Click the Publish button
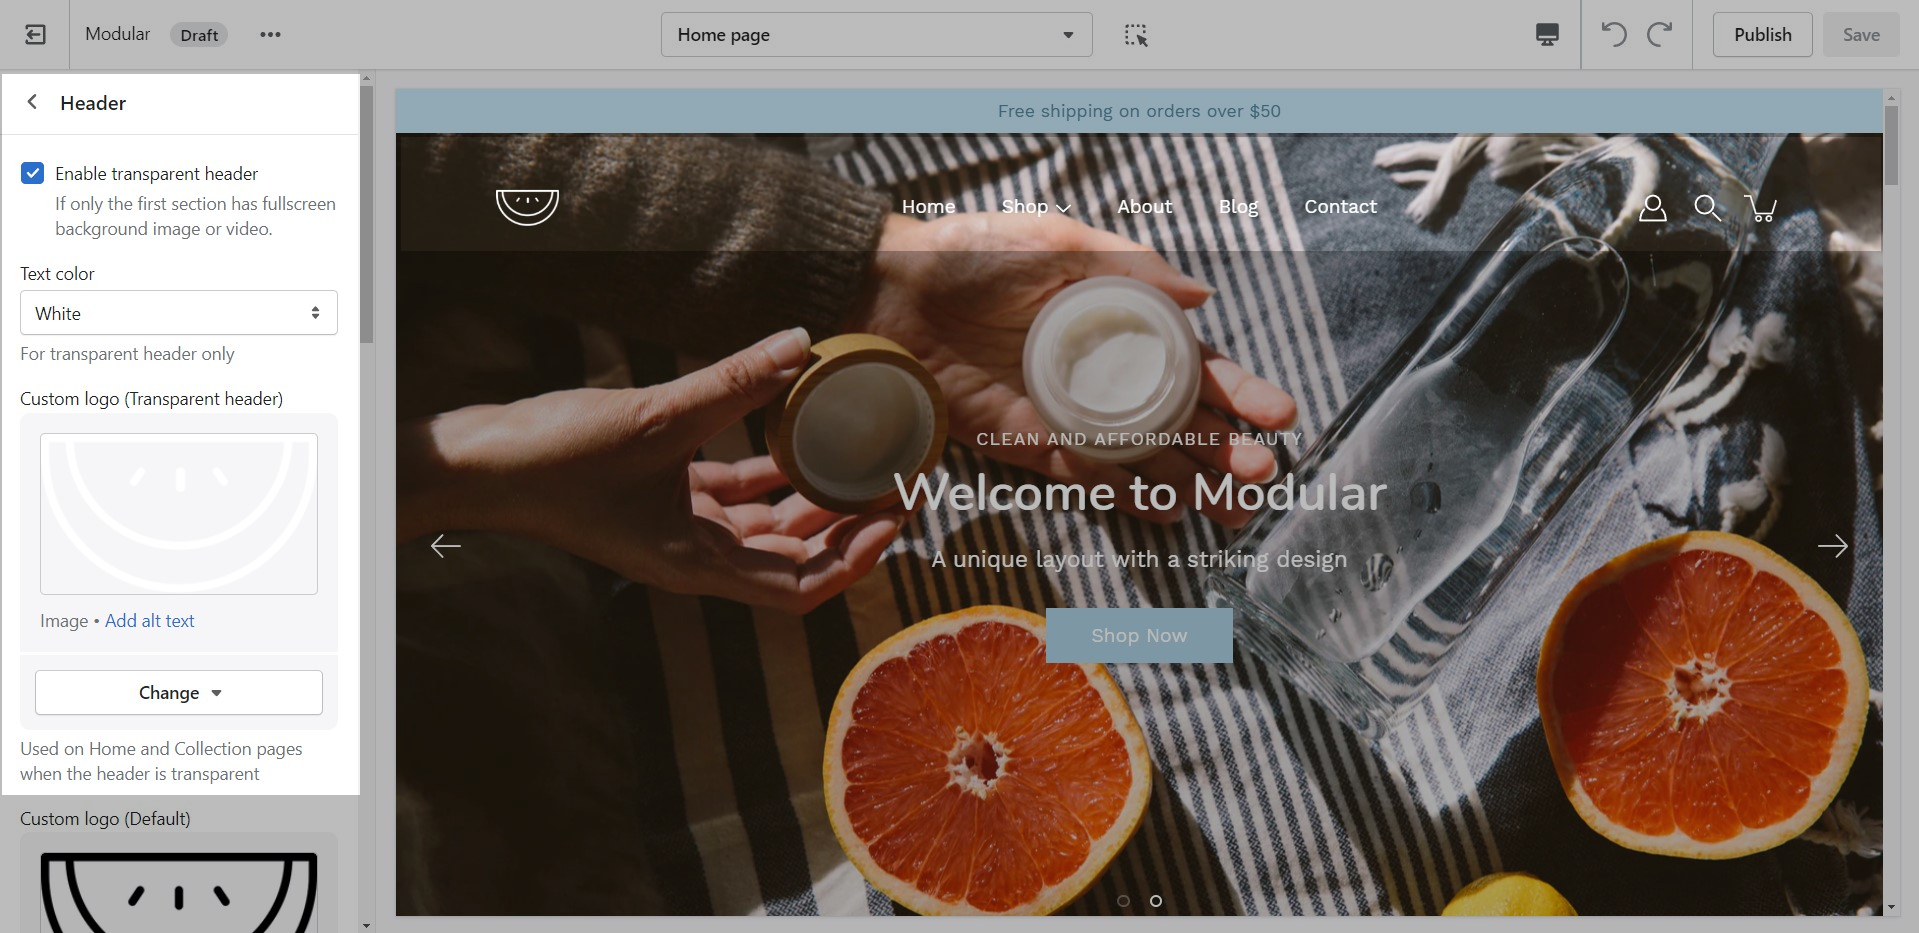 coord(1762,35)
